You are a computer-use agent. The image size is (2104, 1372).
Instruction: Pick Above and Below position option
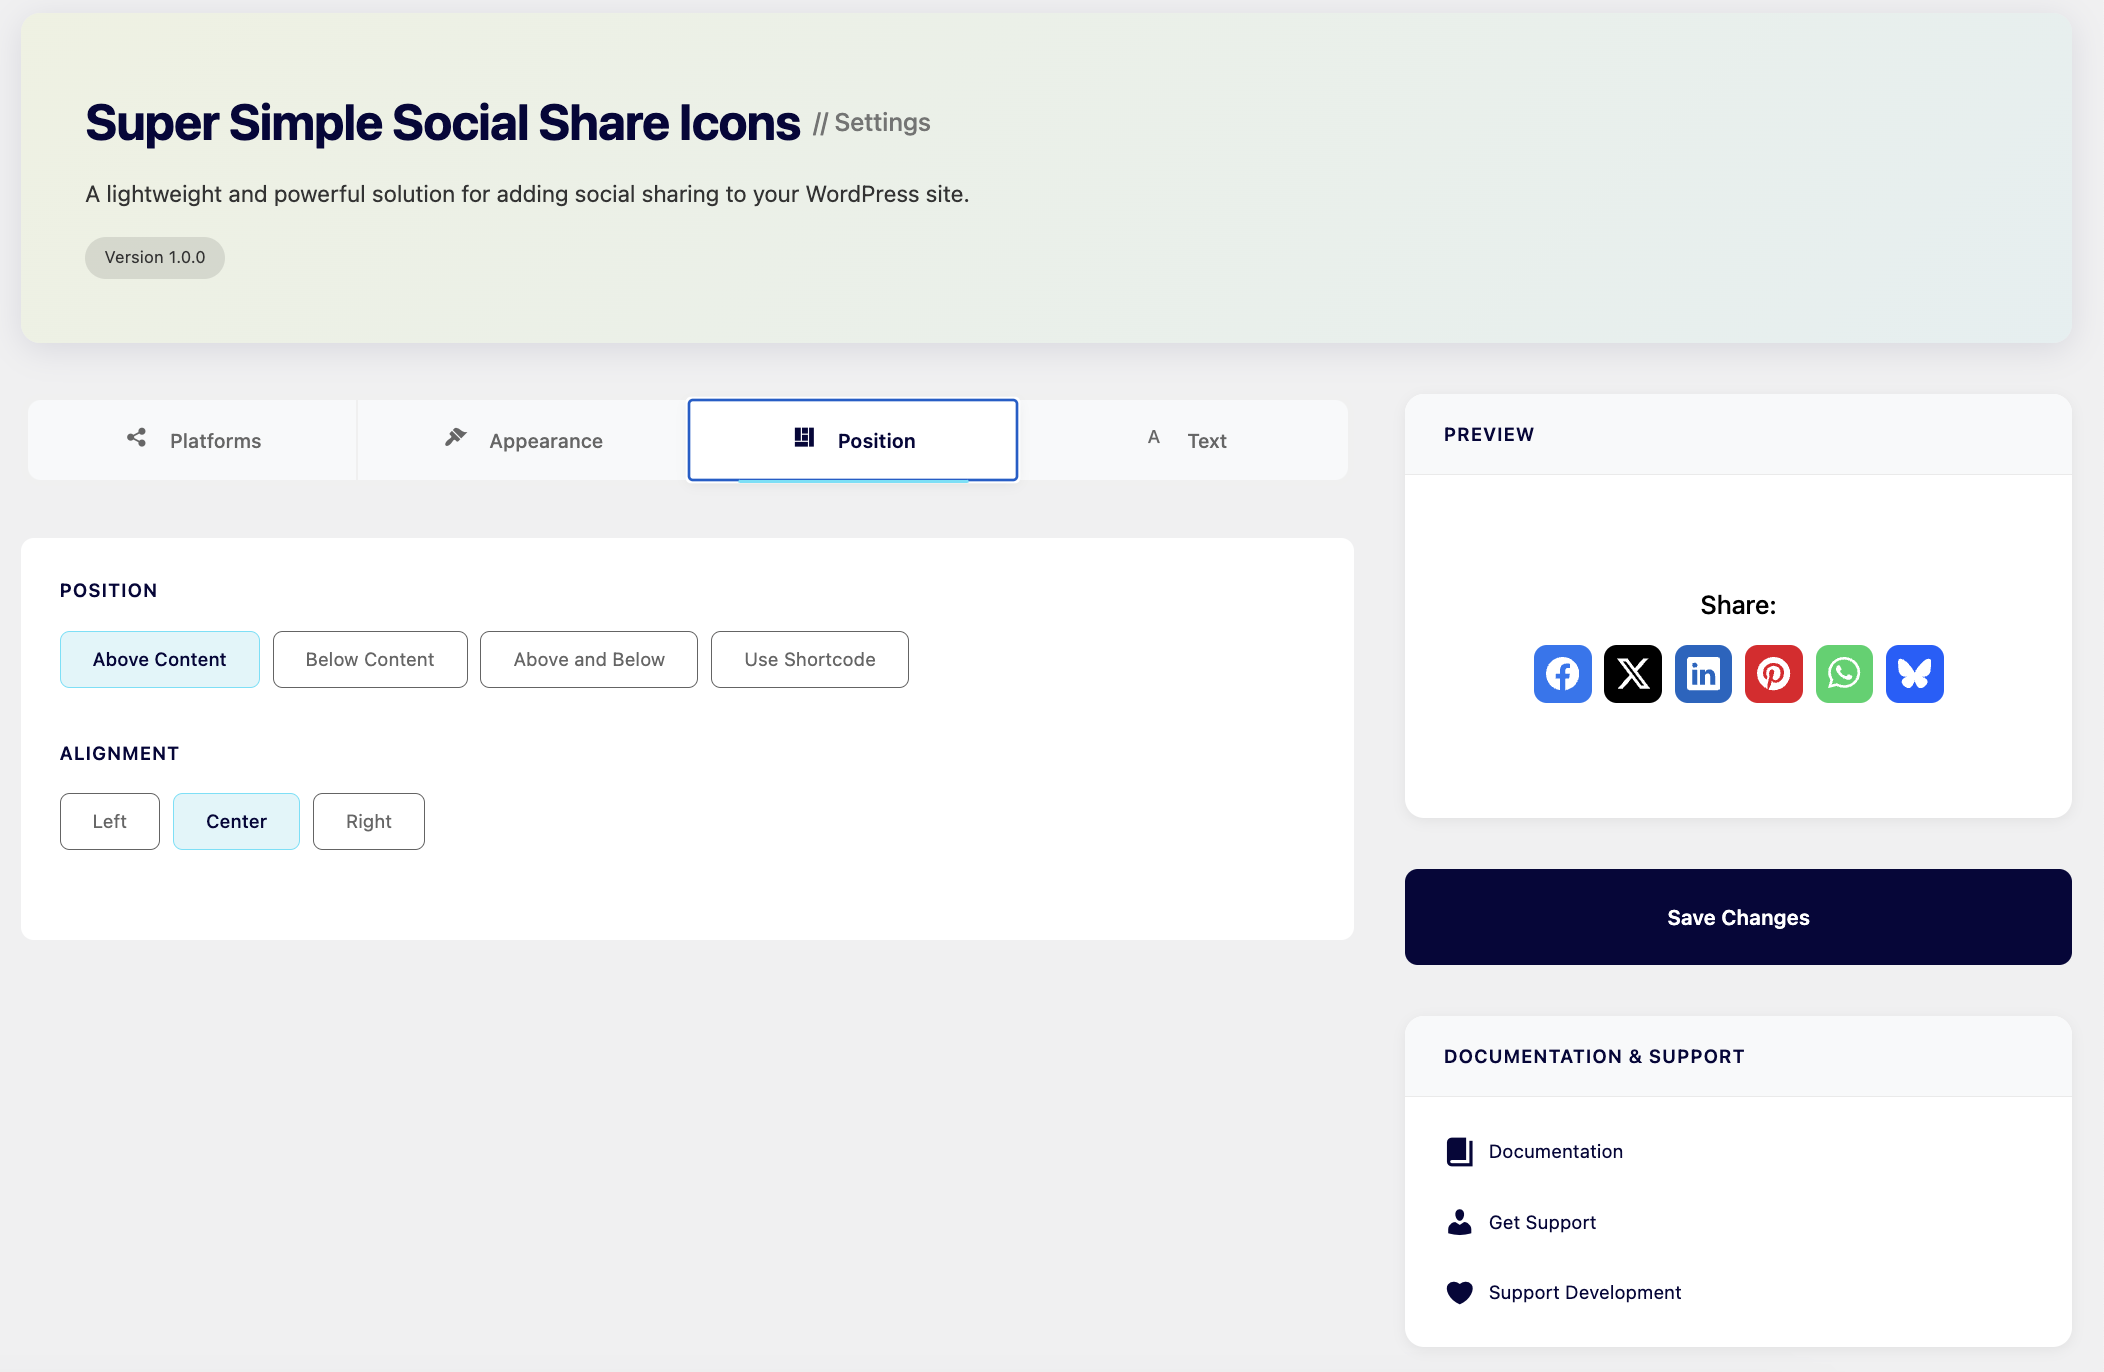point(589,659)
